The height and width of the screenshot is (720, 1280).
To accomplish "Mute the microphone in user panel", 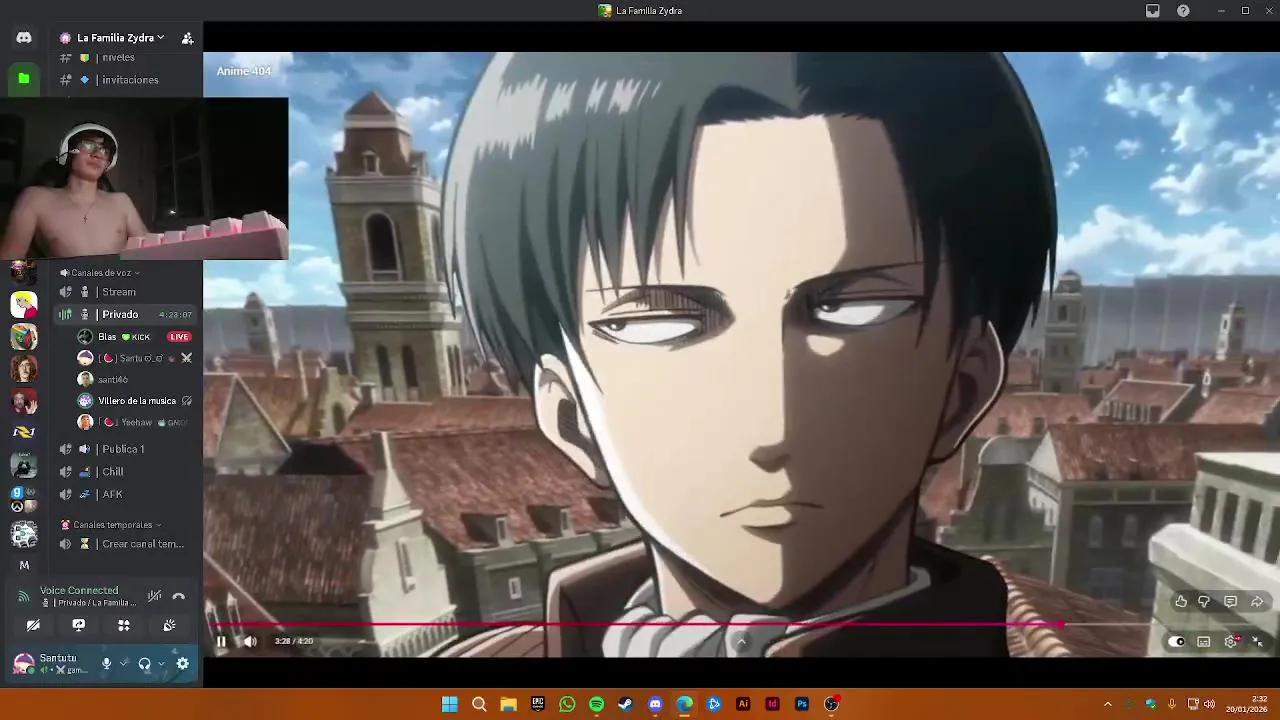I will pos(106,663).
